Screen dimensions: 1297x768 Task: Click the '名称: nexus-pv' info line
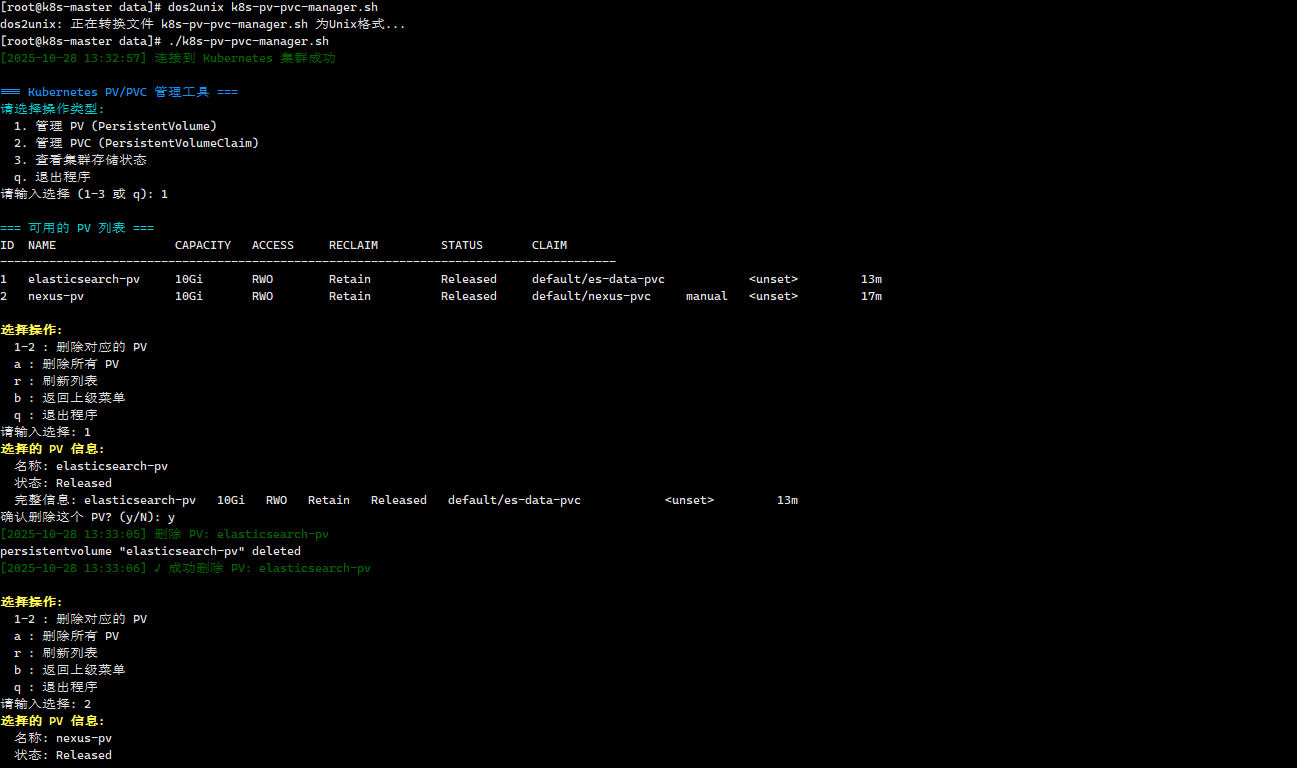63,738
